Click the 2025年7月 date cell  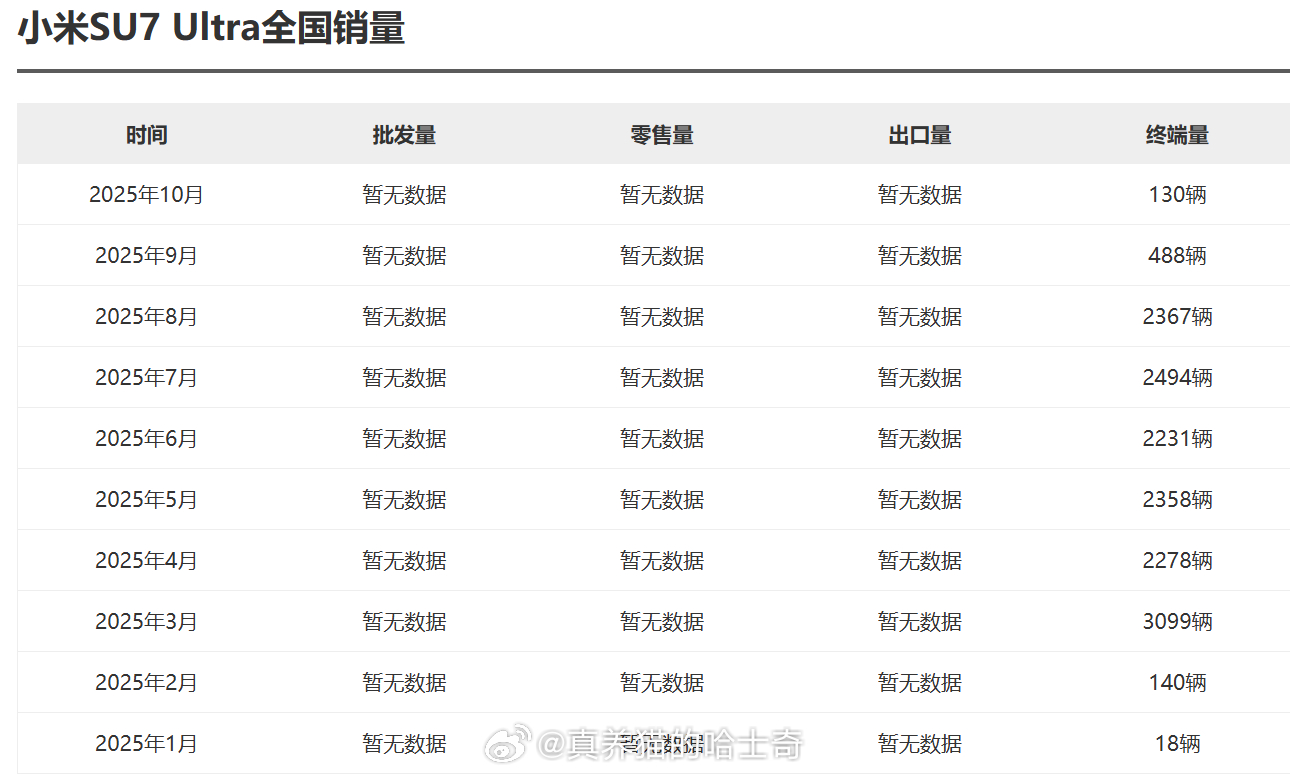click(x=147, y=378)
